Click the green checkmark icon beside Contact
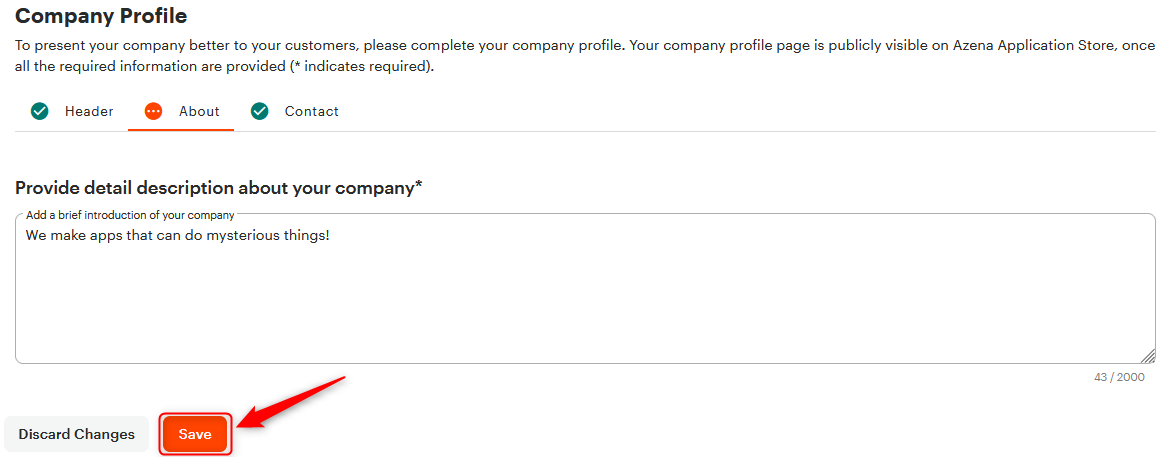The width and height of the screenshot is (1168, 457). pos(259,112)
